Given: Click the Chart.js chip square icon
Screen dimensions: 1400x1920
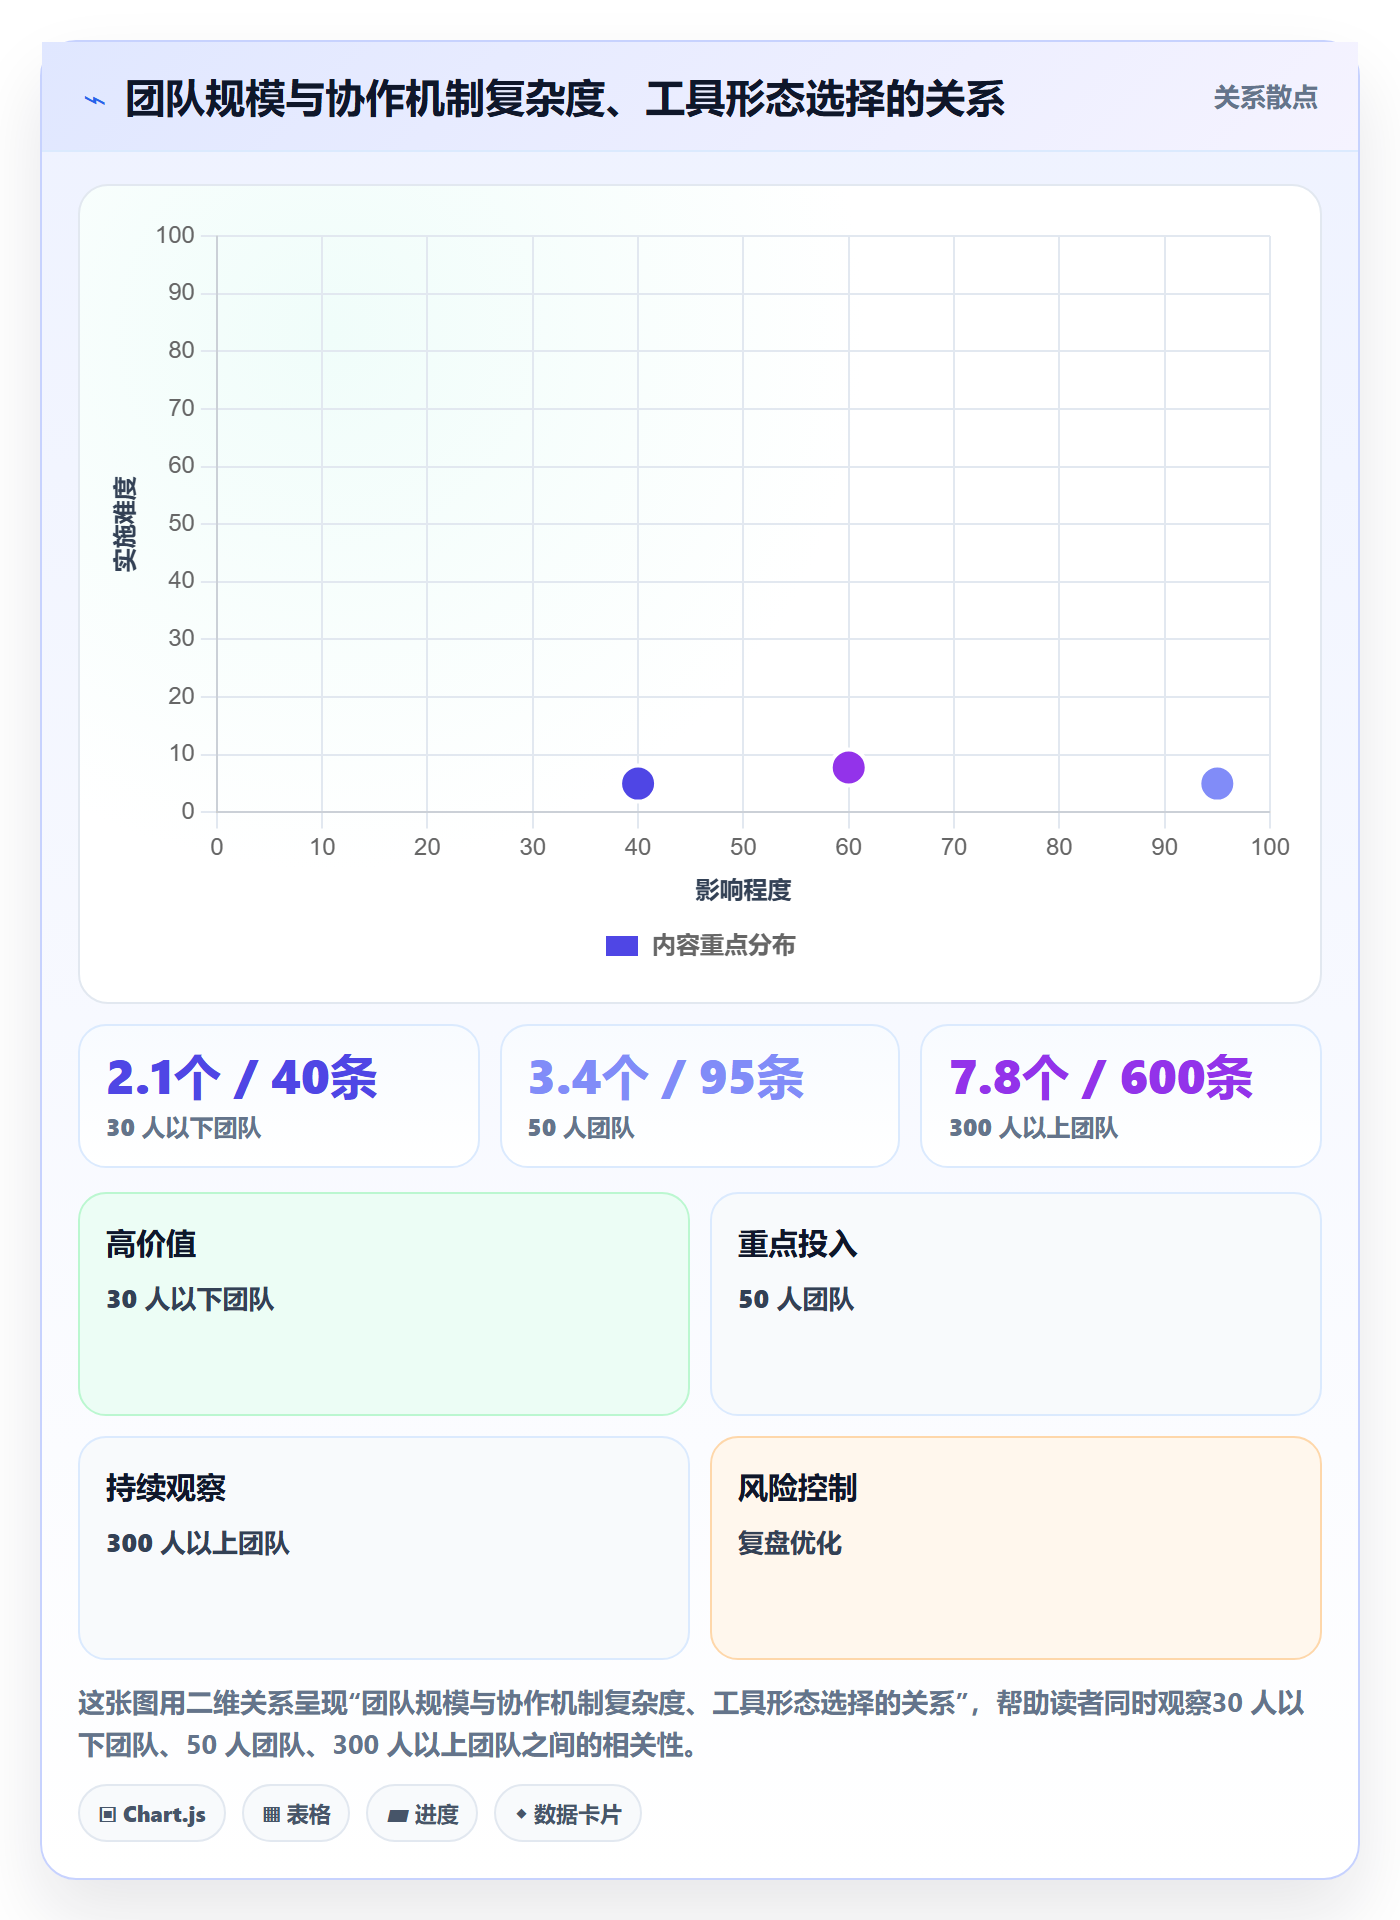Looking at the screenshot, I should [x=108, y=1815].
